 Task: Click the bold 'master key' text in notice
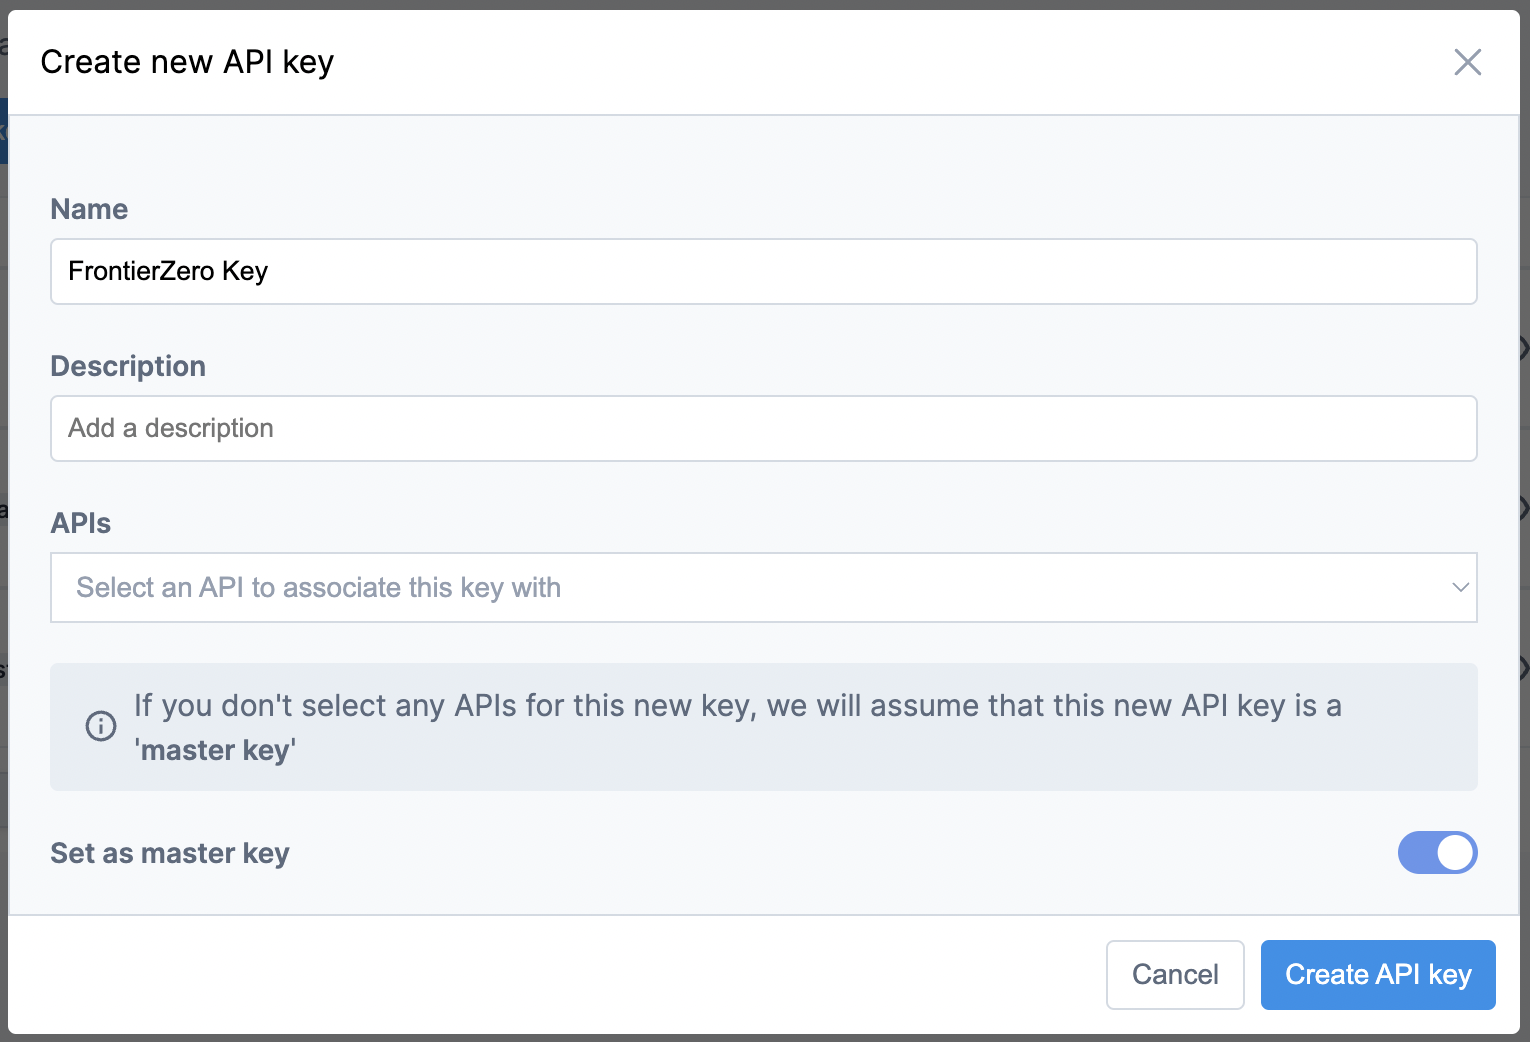click(215, 750)
